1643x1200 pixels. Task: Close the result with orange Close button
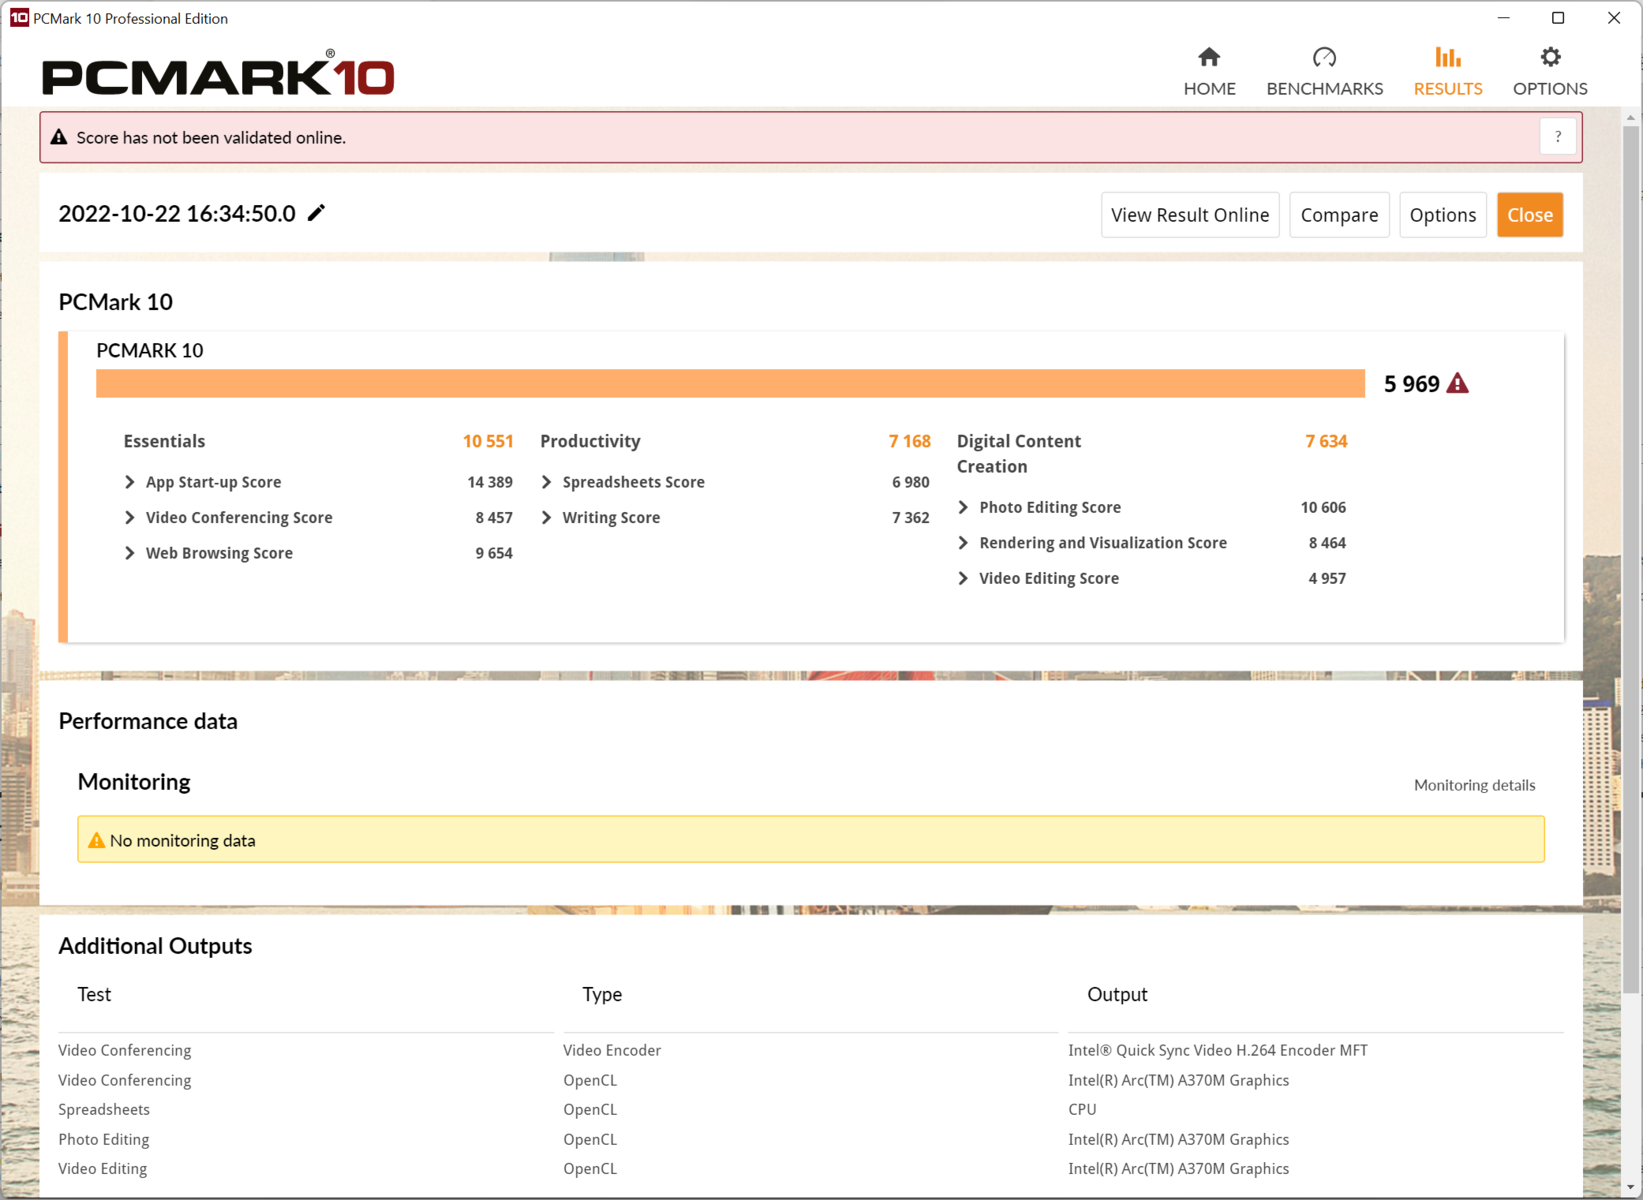coord(1529,215)
